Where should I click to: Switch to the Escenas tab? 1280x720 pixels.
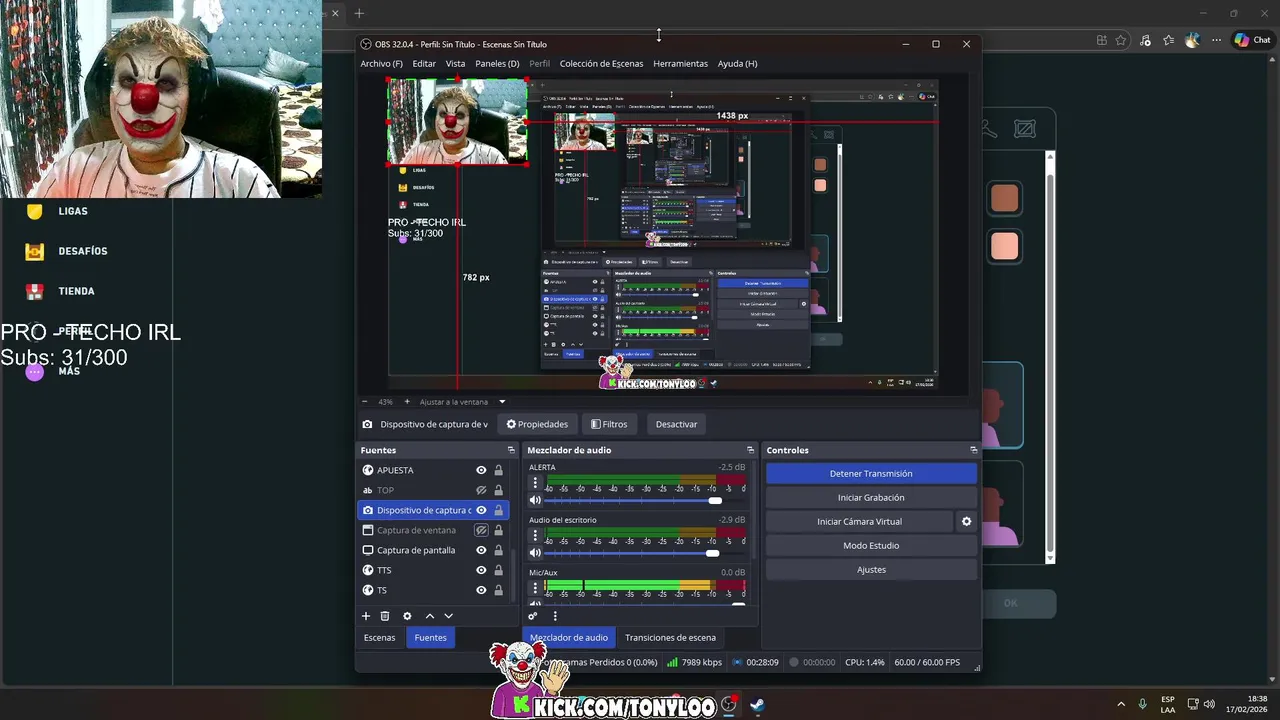[379, 637]
